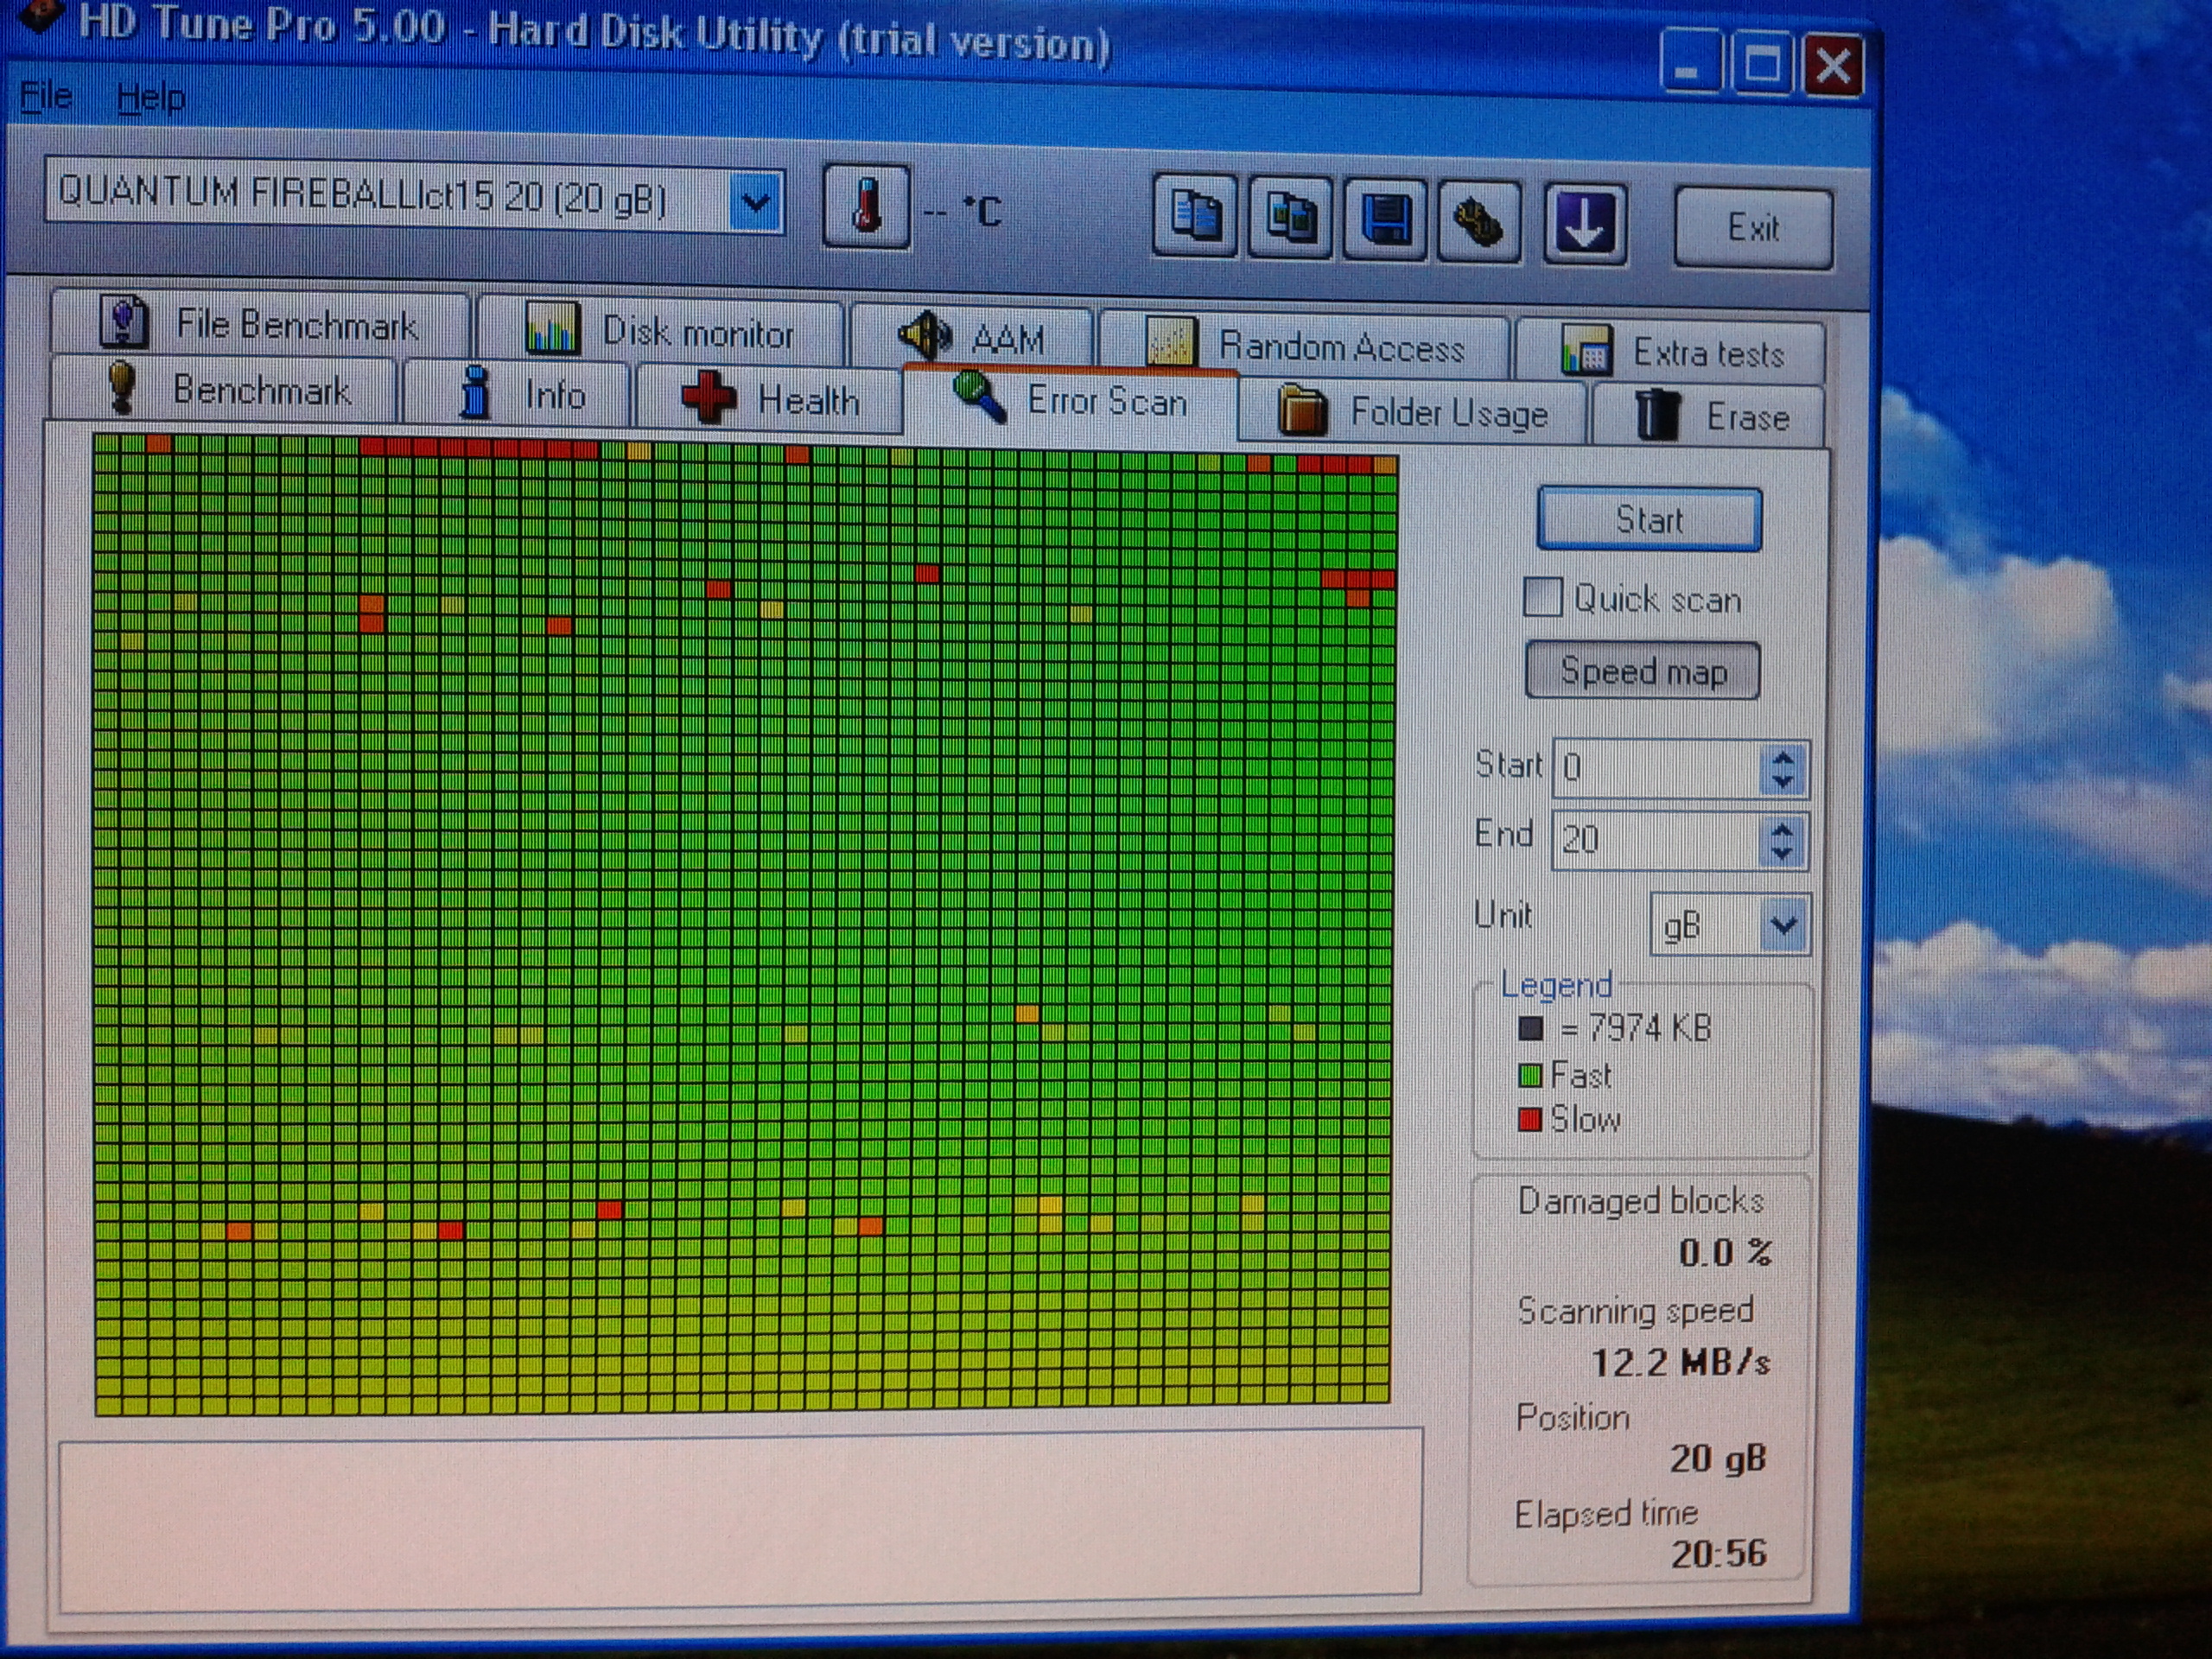Maximize the HD Tune Pro window
The height and width of the screenshot is (1659, 2212).
(x=1761, y=65)
